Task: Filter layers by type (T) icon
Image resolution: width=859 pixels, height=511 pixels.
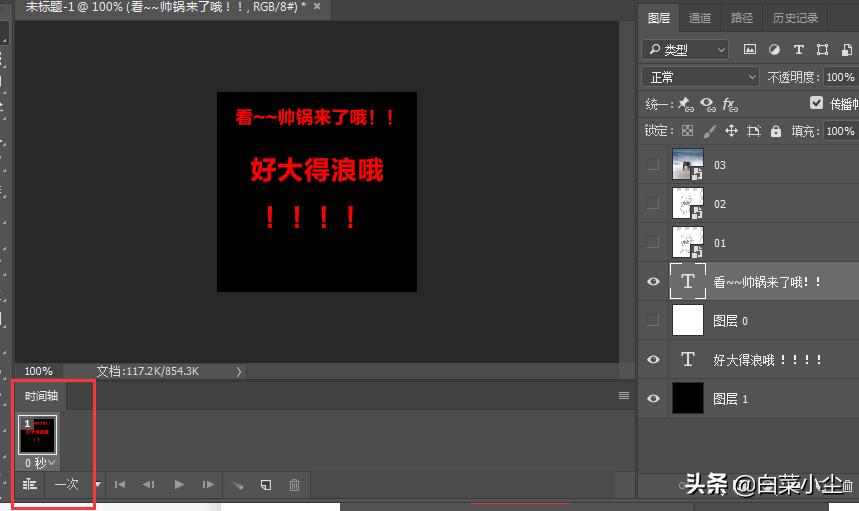Action: coord(799,50)
